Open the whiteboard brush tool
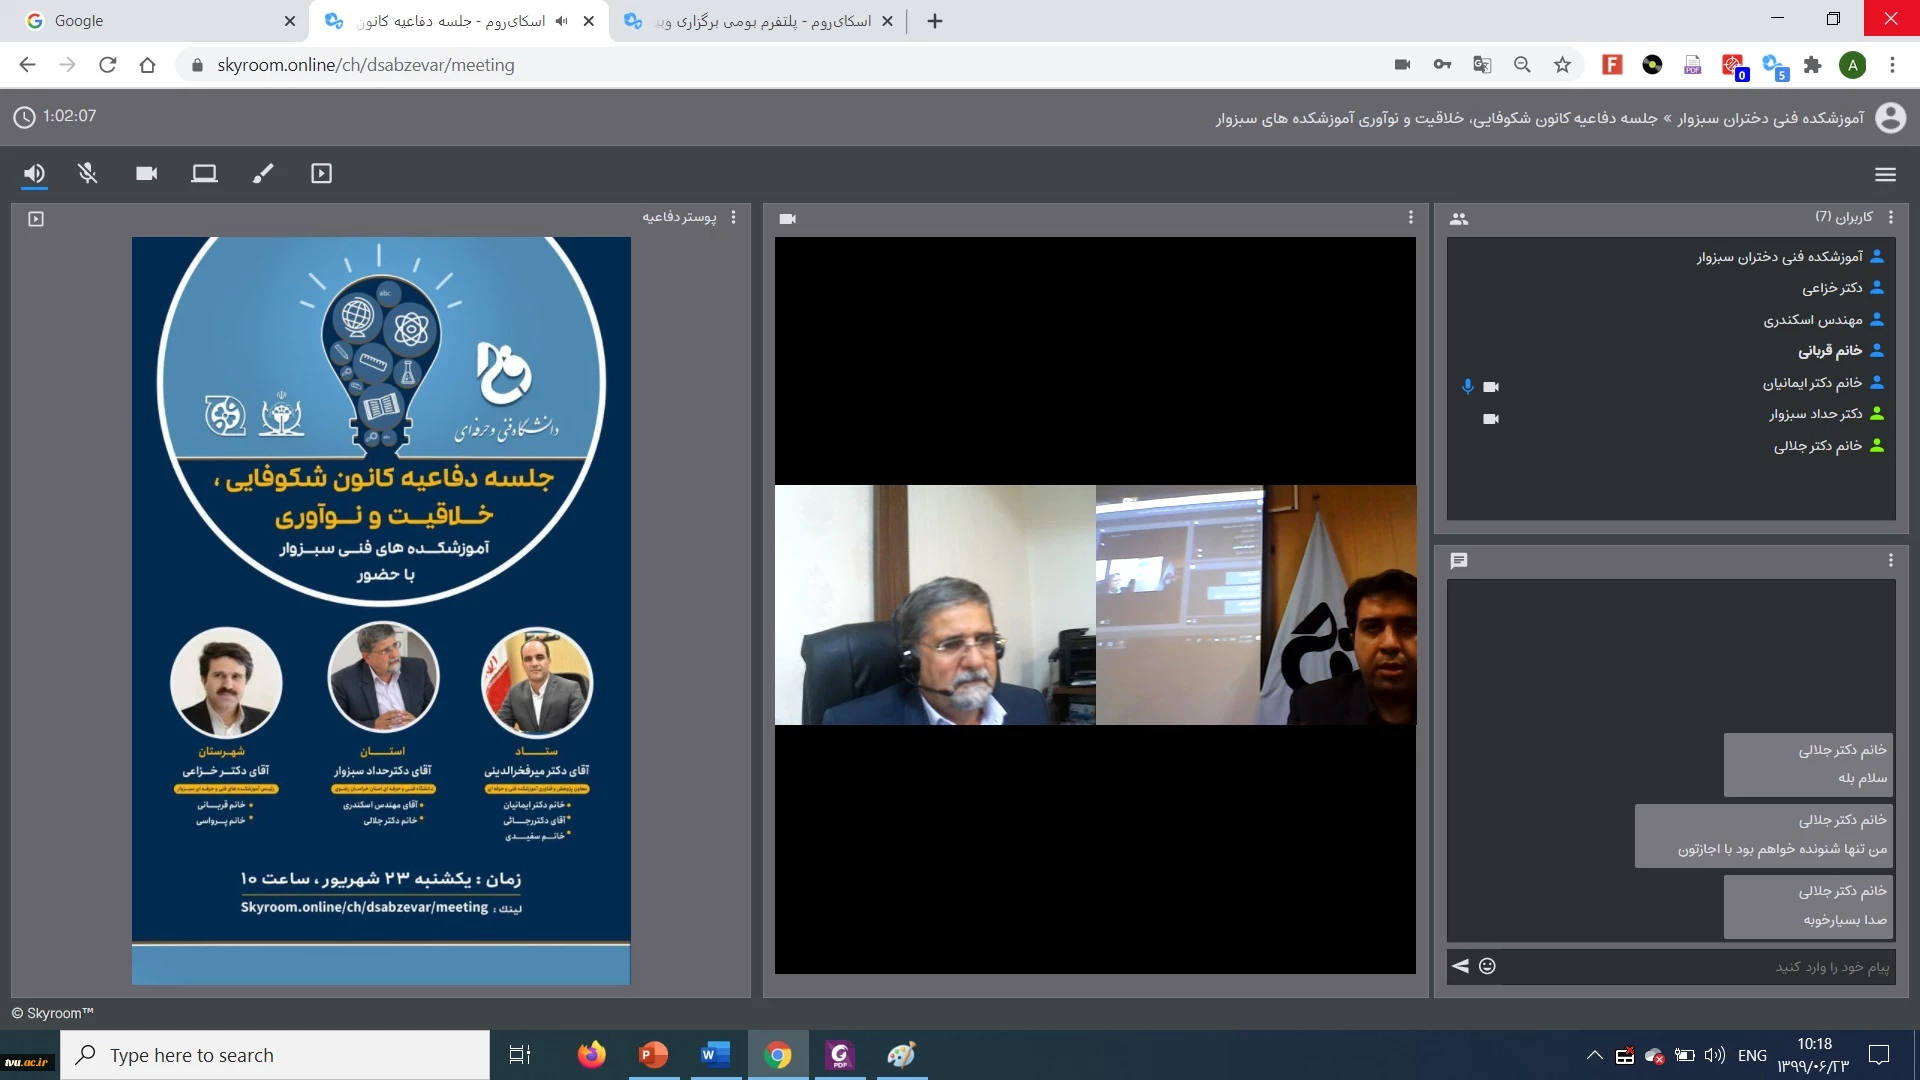The height and width of the screenshot is (1080, 1920). (x=263, y=174)
